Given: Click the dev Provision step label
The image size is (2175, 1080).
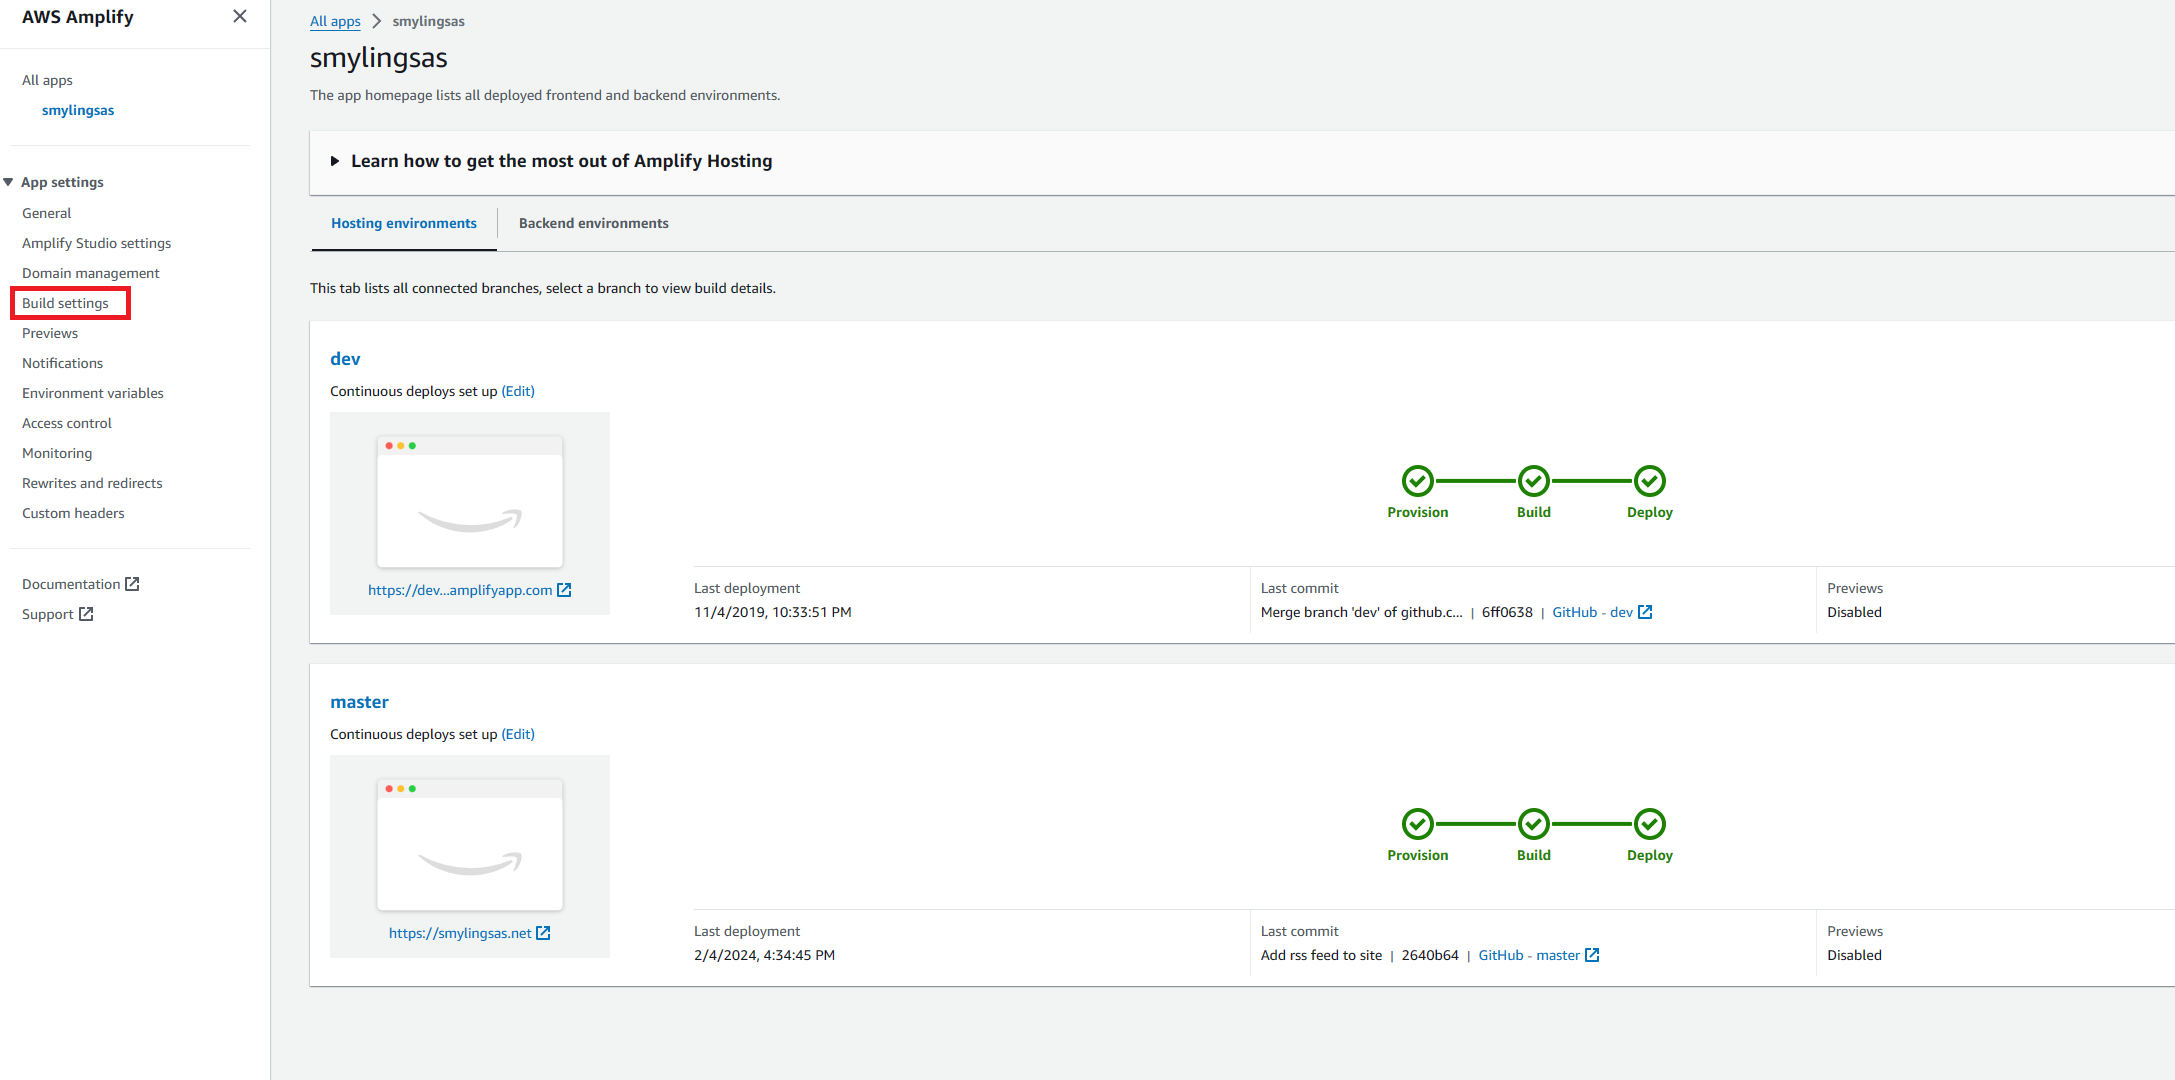Looking at the screenshot, I should [1417, 512].
